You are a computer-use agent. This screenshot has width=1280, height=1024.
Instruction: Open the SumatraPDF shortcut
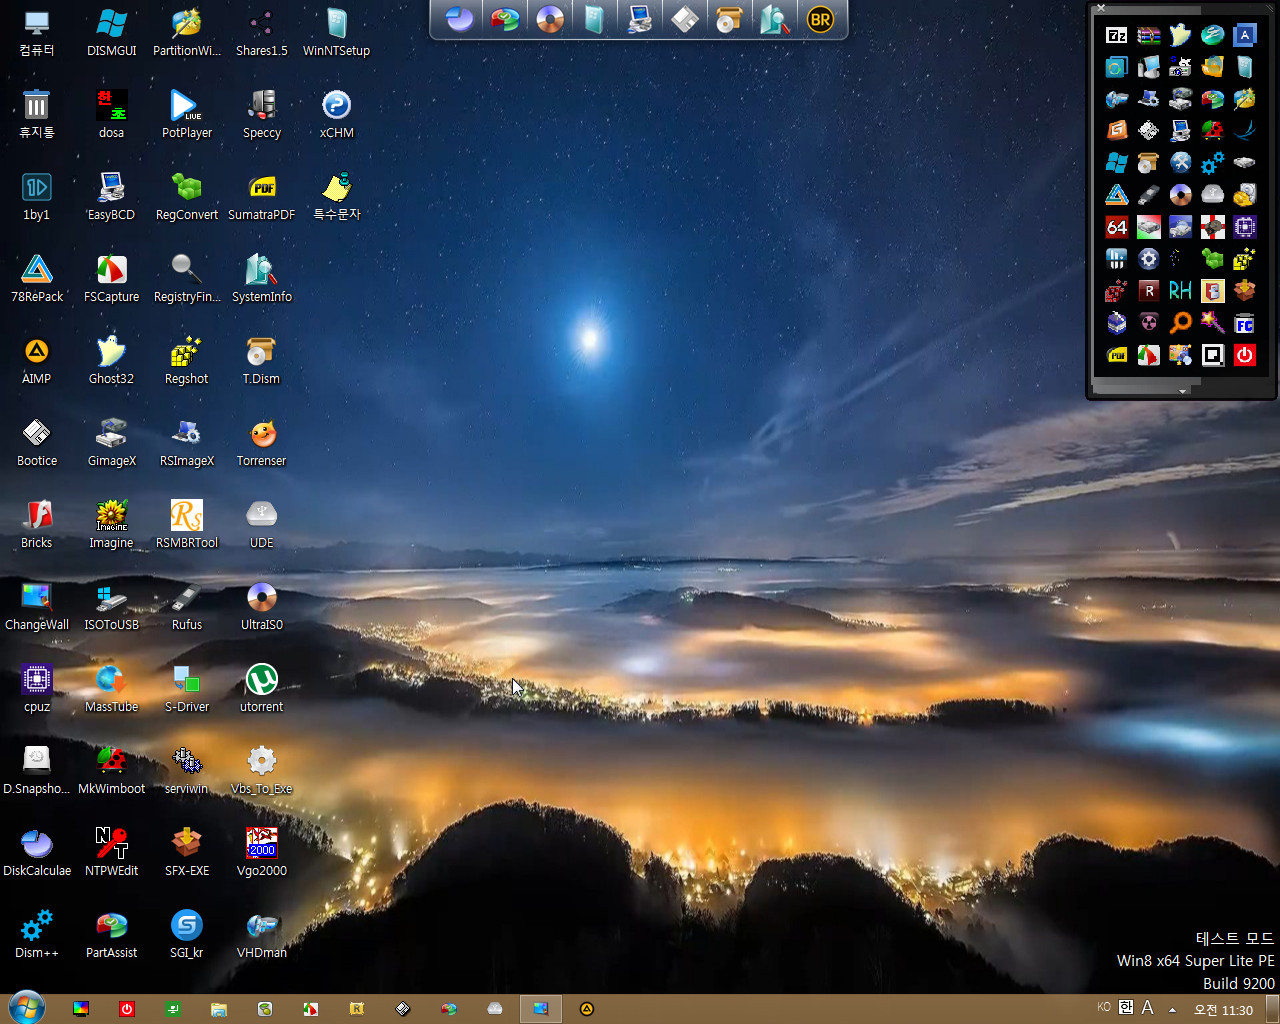[261, 197]
